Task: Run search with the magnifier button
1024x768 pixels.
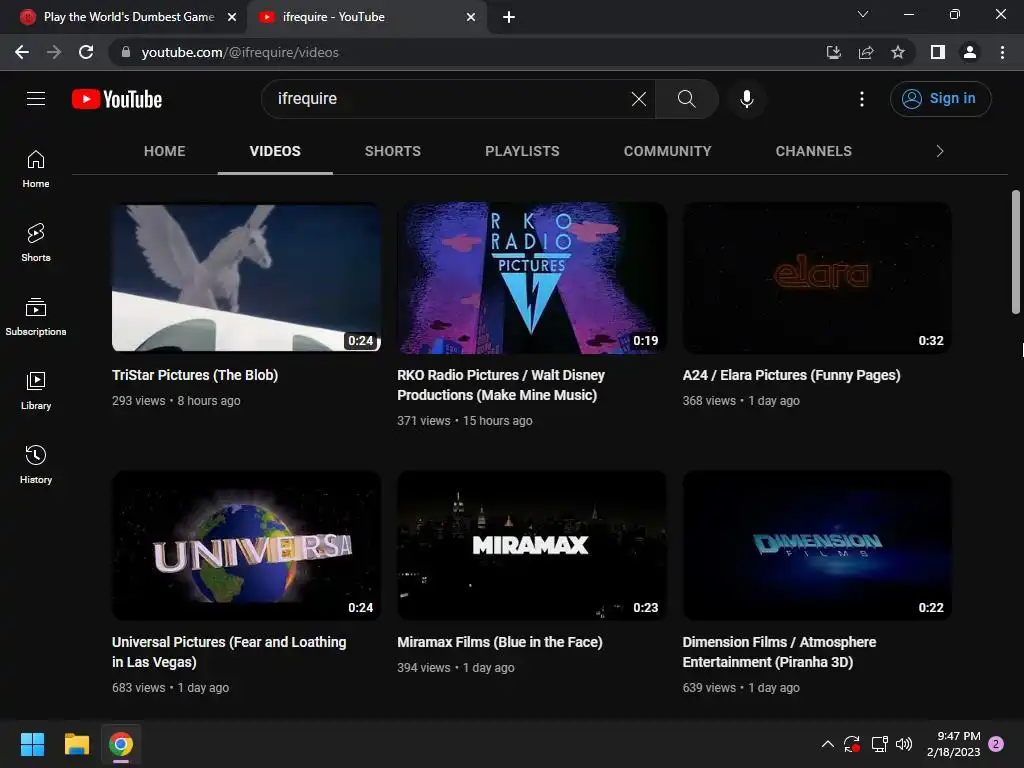Action: (686, 99)
